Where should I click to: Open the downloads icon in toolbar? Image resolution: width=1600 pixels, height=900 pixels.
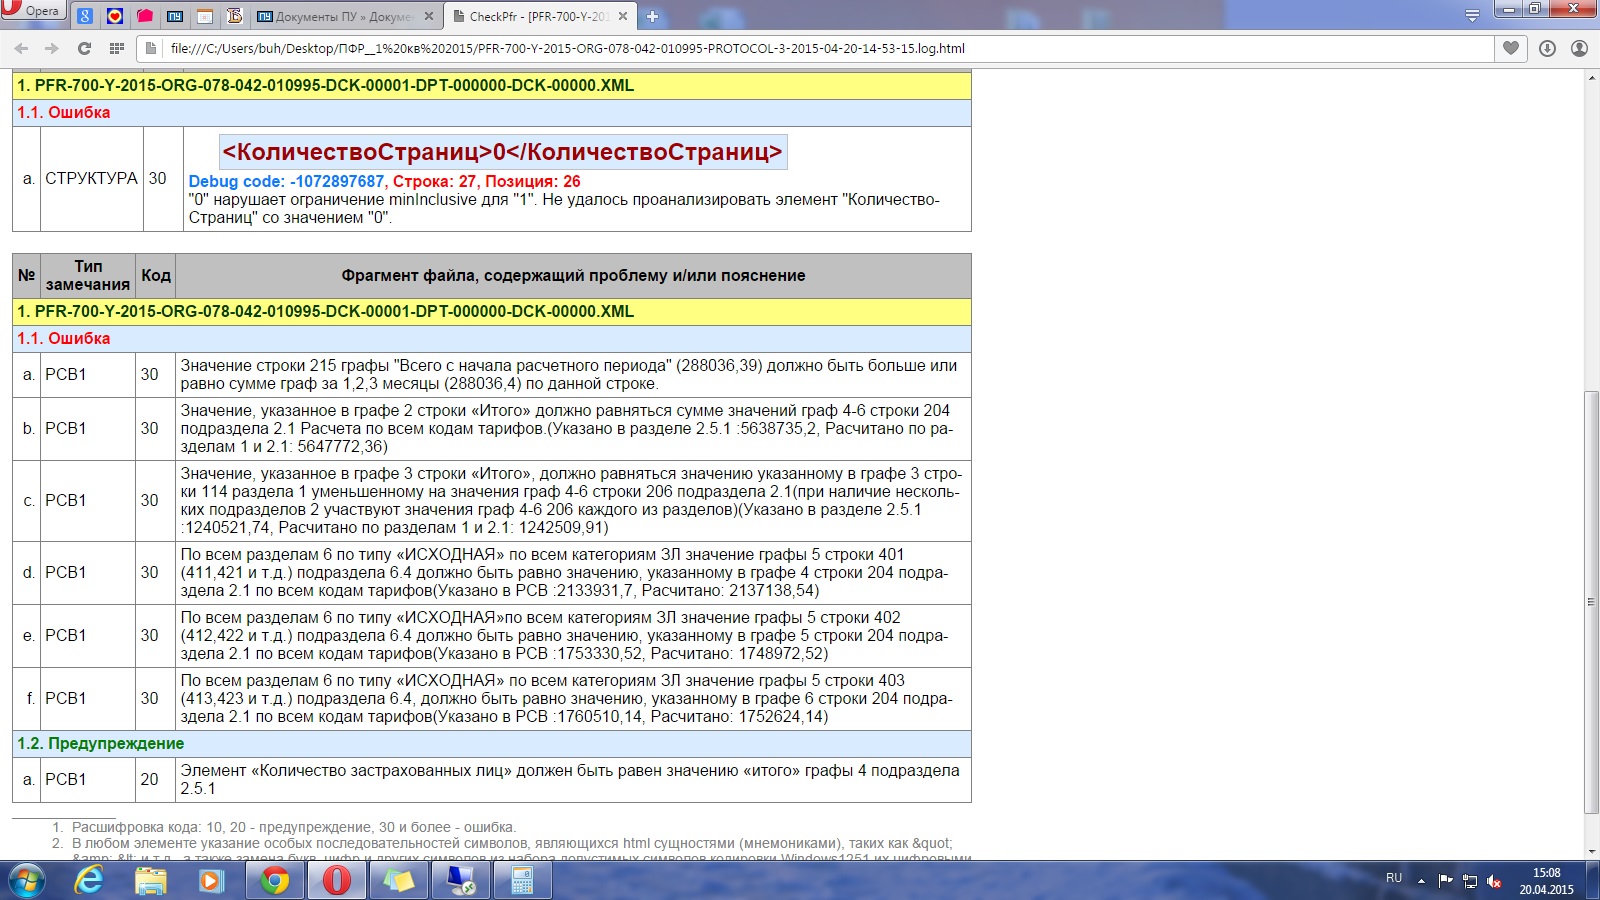tap(1547, 48)
